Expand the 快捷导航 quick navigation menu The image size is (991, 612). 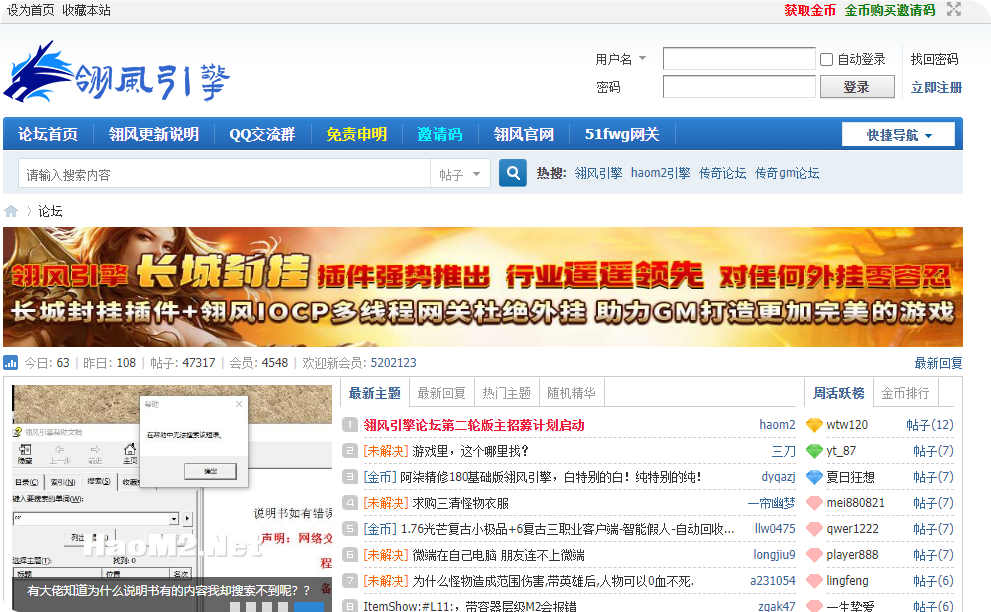tap(898, 135)
